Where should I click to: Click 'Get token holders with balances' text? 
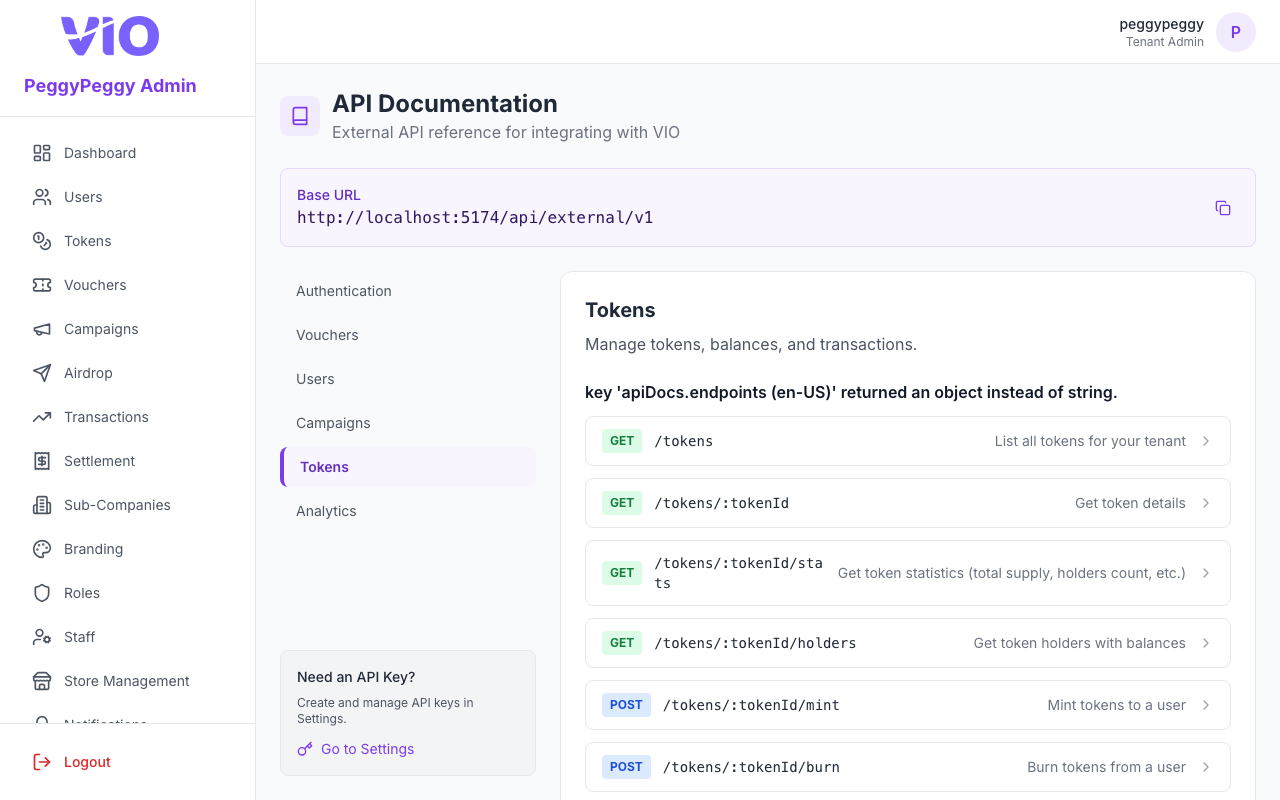coord(1079,643)
